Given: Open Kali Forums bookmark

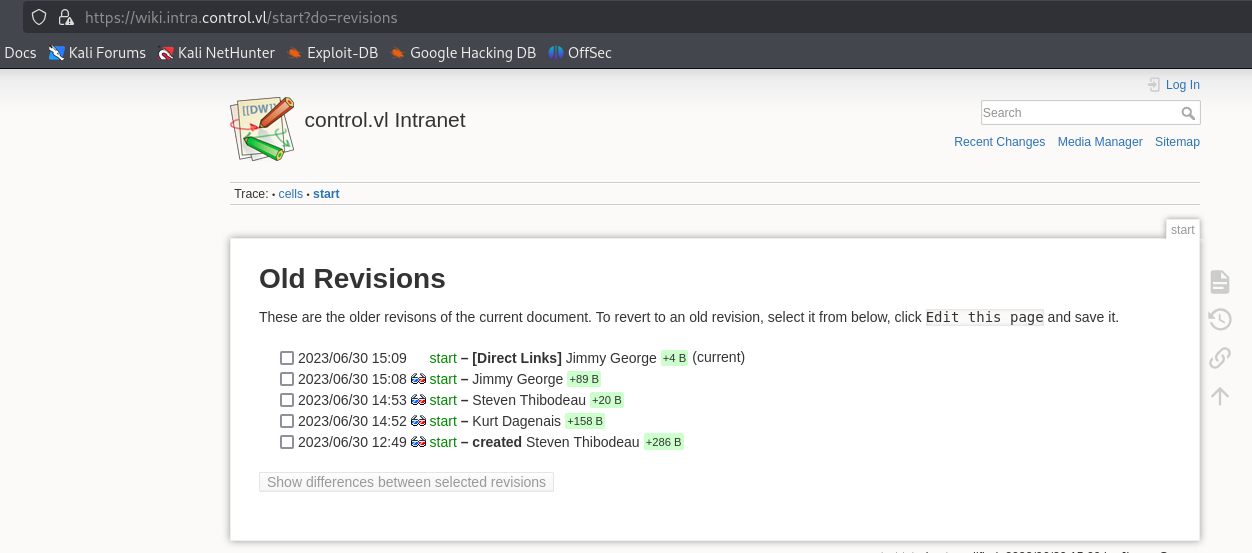Looking at the screenshot, I should tap(97, 53).
